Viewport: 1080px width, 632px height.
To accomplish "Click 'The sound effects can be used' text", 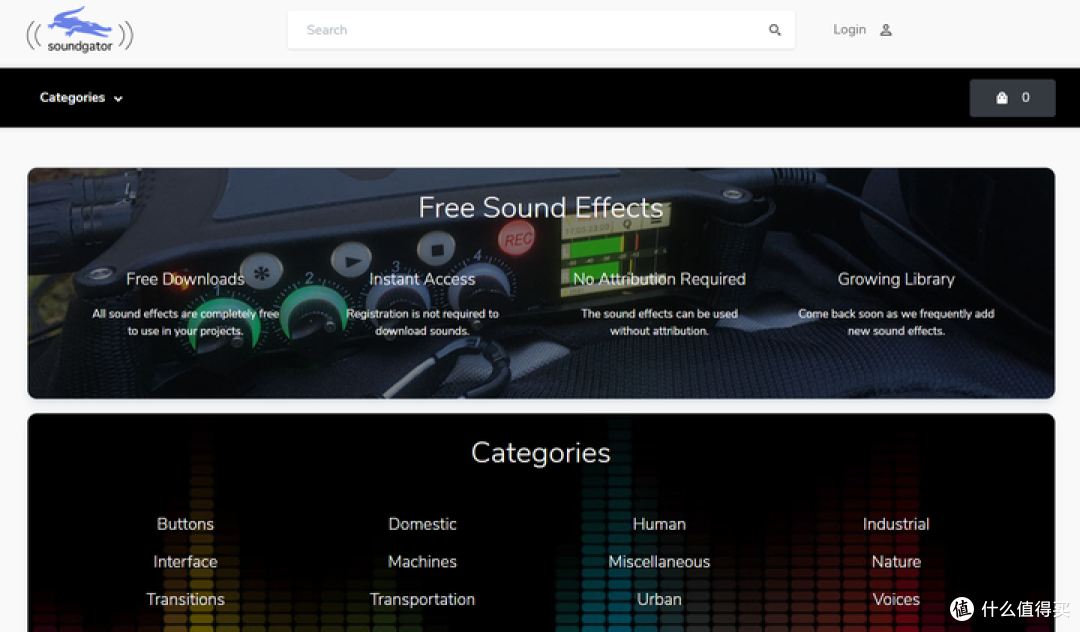I will [x=659, y=322].
